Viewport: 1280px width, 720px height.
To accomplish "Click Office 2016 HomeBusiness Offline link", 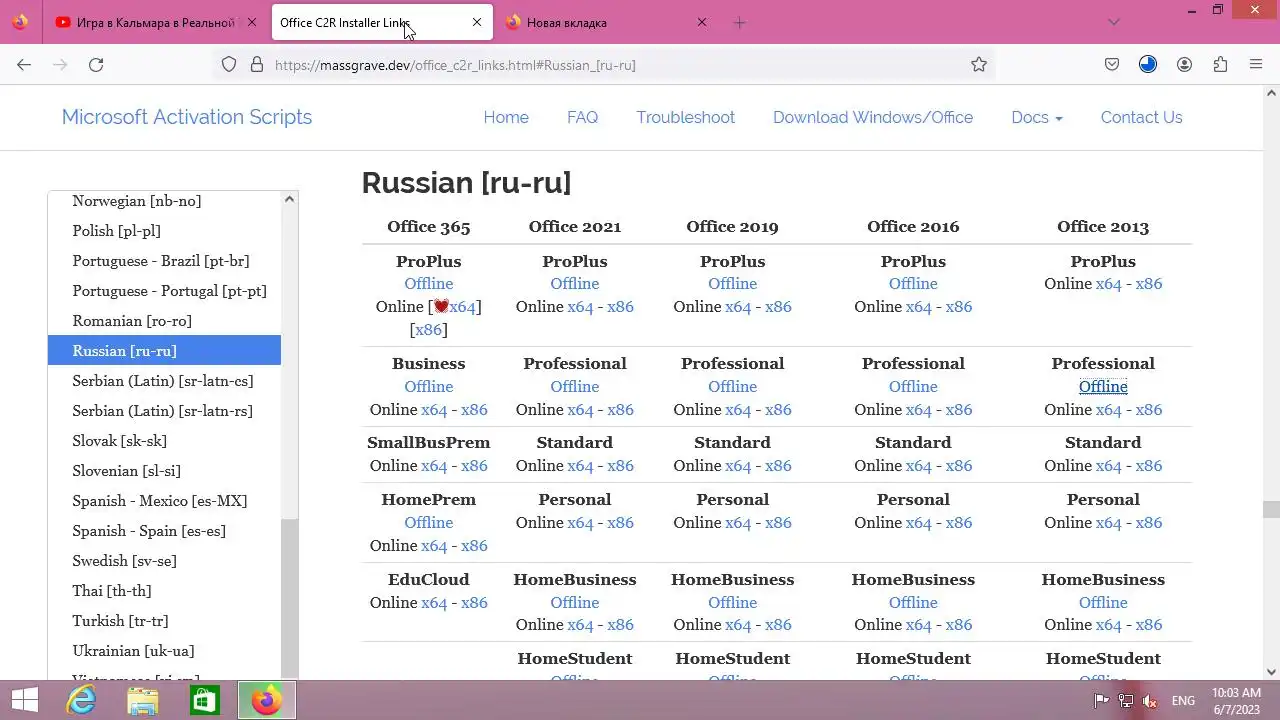I will point(913,603).
